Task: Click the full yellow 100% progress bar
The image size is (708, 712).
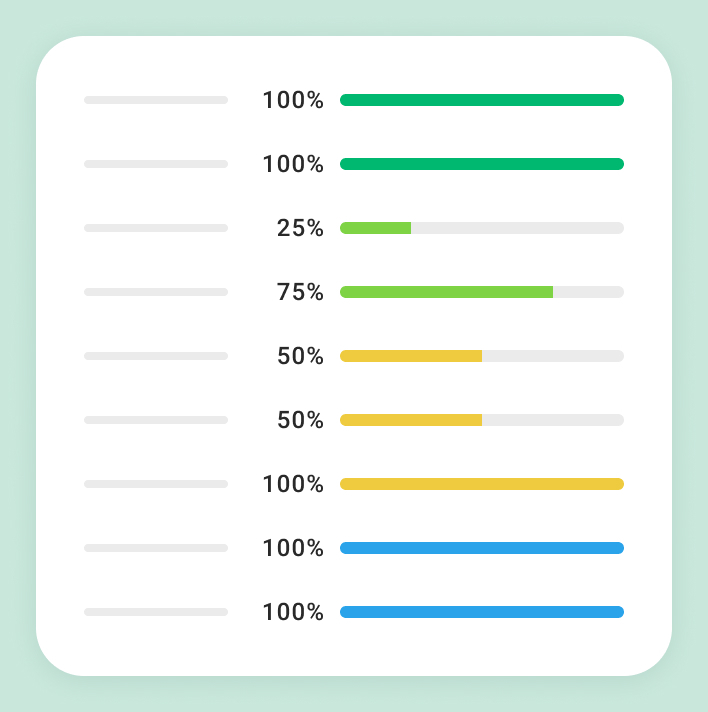Action: coord(481,484)
